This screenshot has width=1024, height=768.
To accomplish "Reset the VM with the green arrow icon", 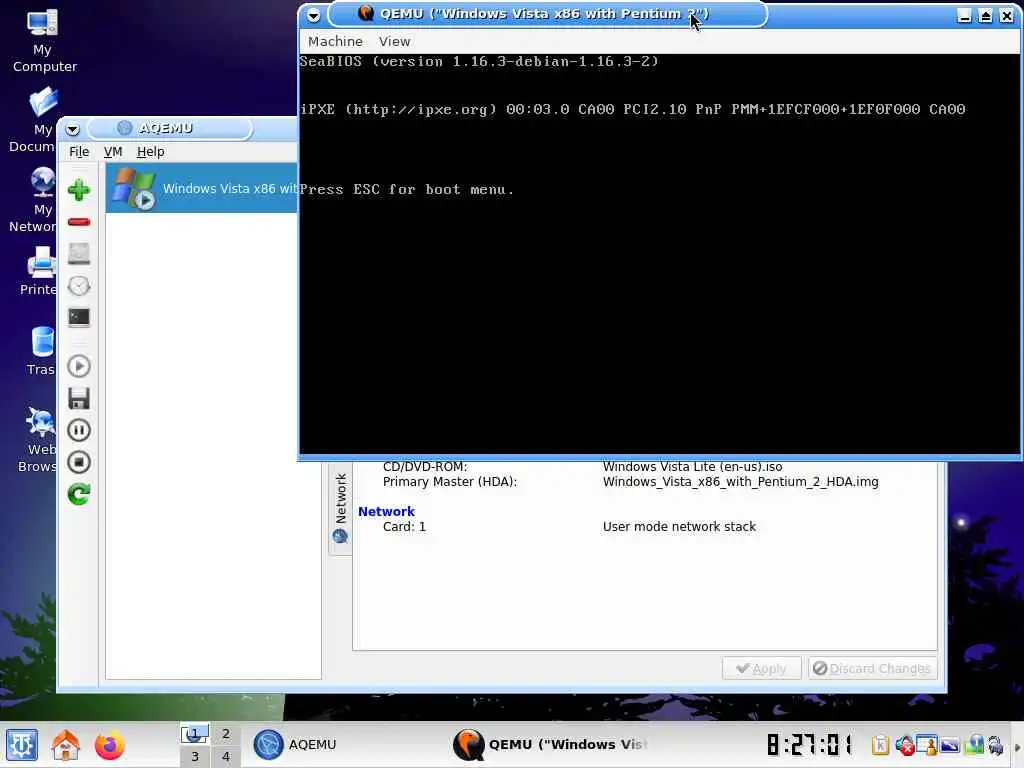I will 79,494.
